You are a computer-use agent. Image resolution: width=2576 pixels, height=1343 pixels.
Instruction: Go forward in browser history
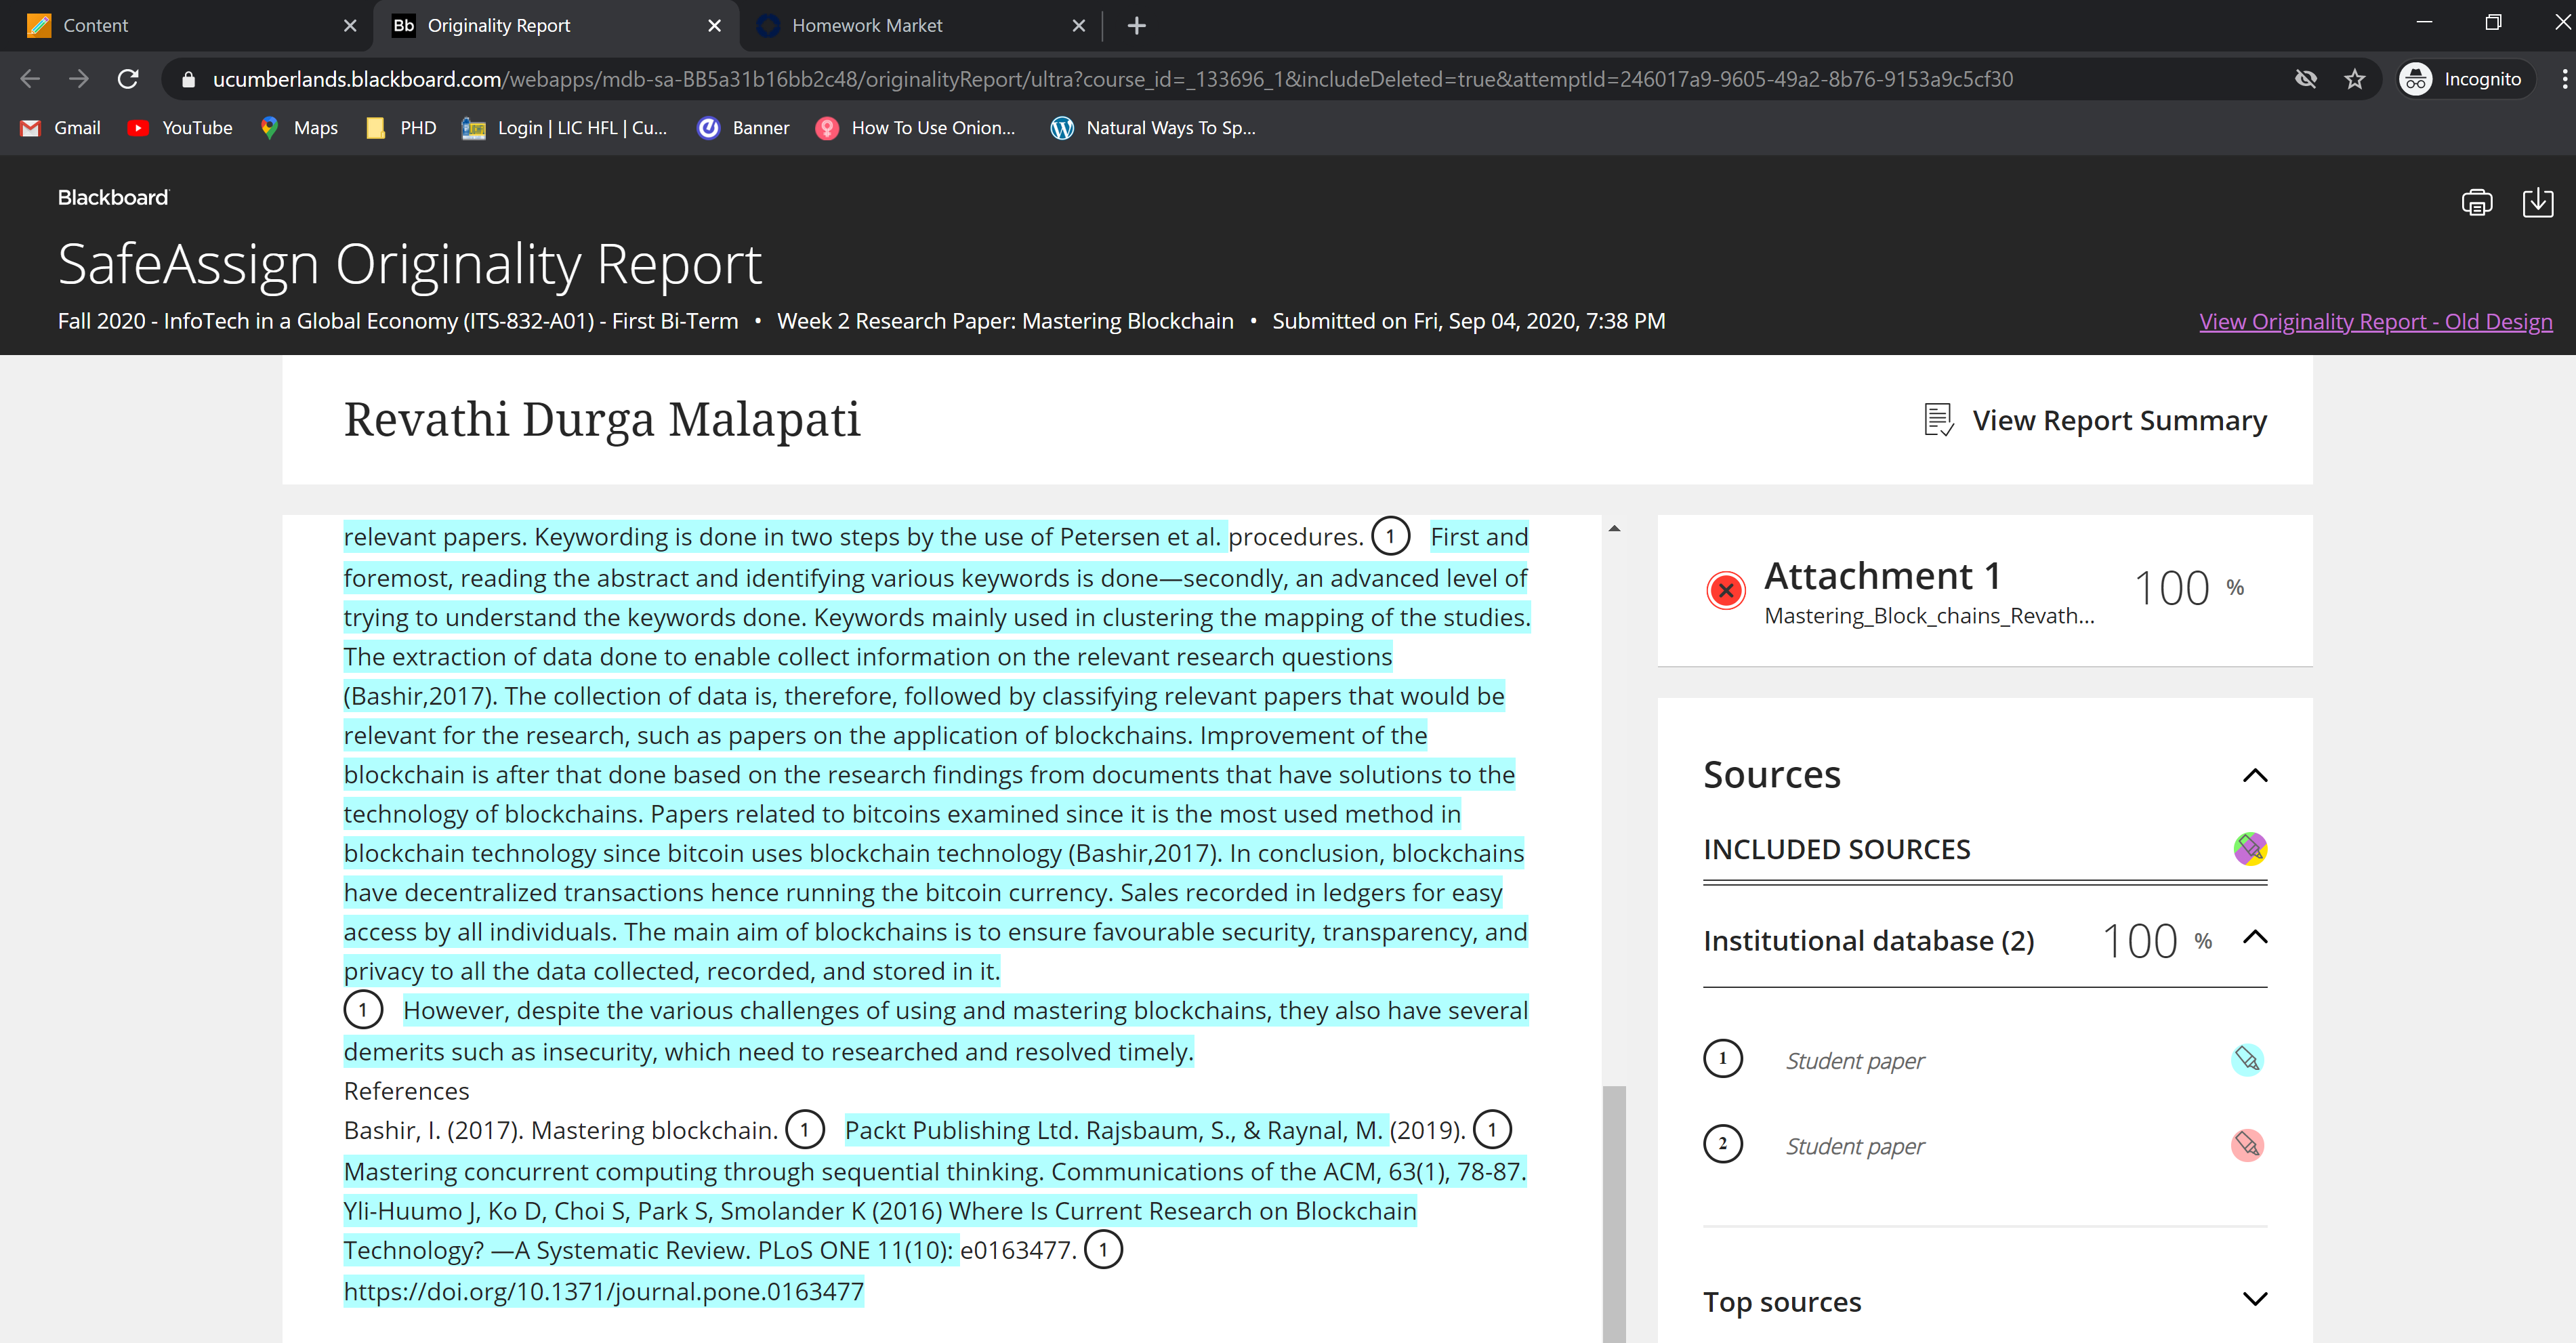click(79, 79)
